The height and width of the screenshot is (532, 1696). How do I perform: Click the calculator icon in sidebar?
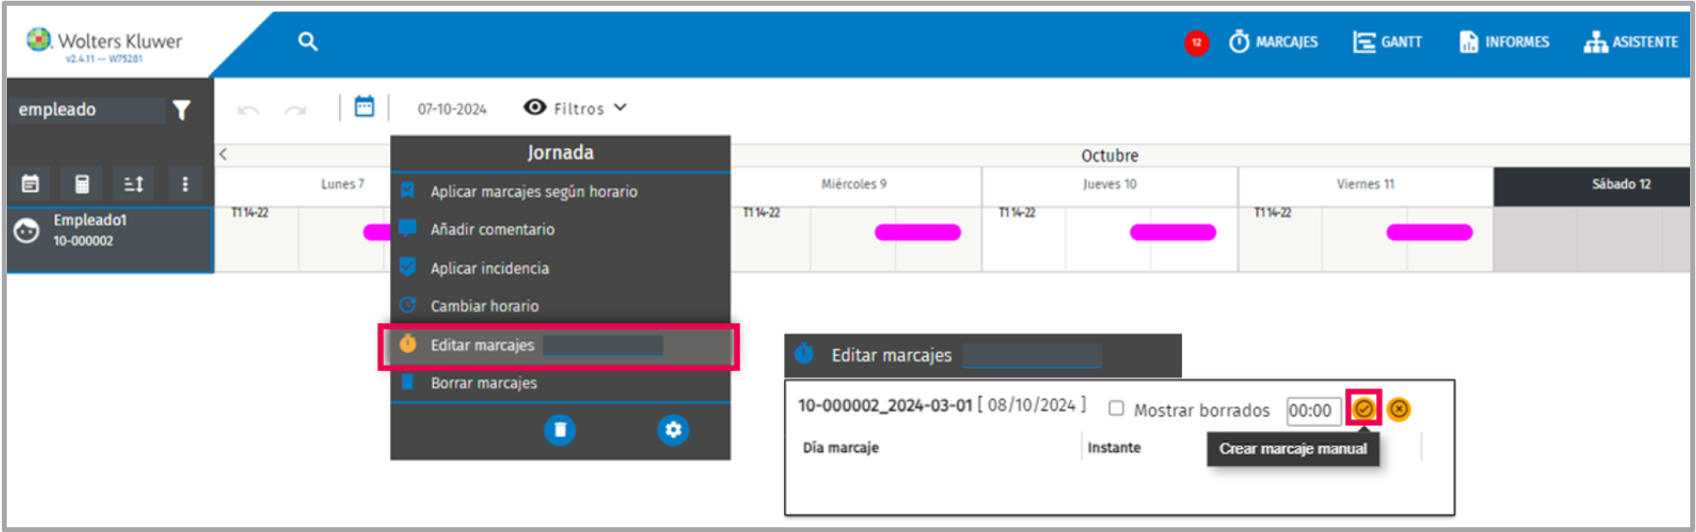pyautogui.click(x=82, y=184)
